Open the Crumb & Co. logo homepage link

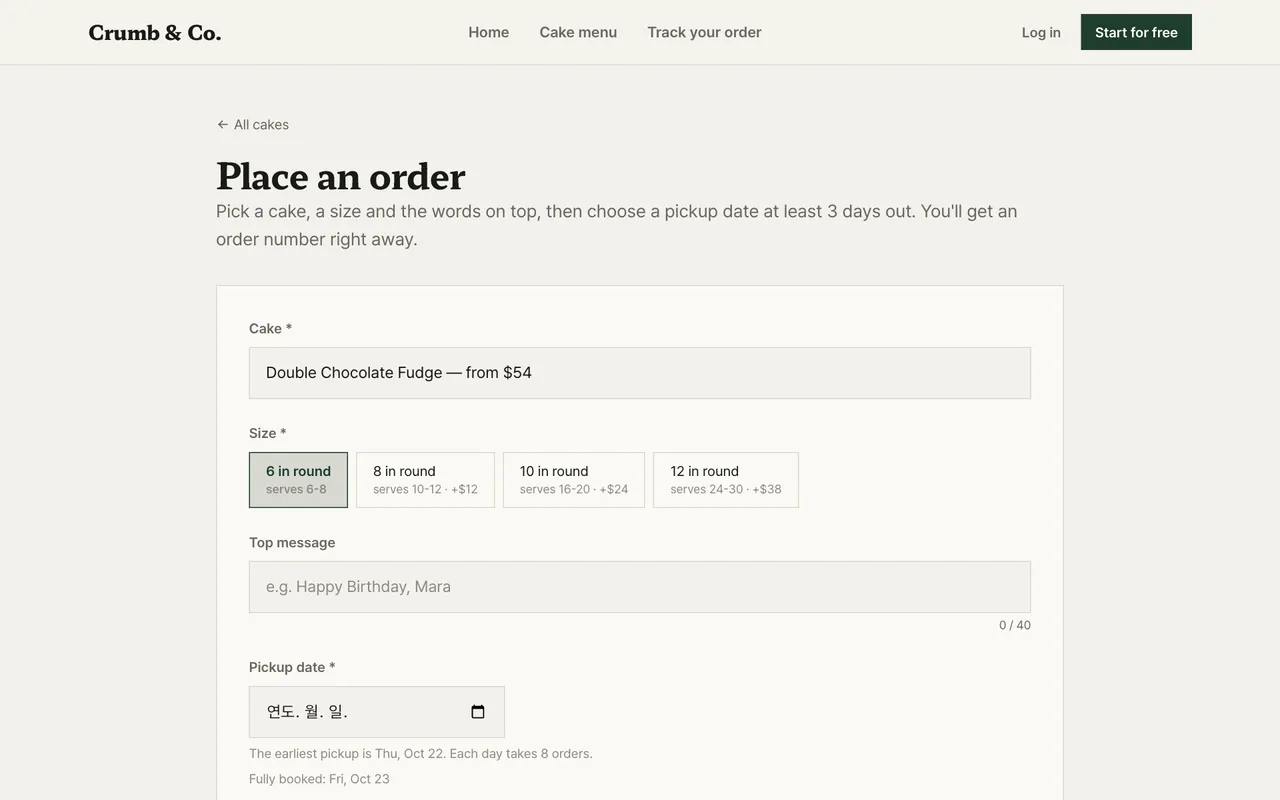point(155,32)
